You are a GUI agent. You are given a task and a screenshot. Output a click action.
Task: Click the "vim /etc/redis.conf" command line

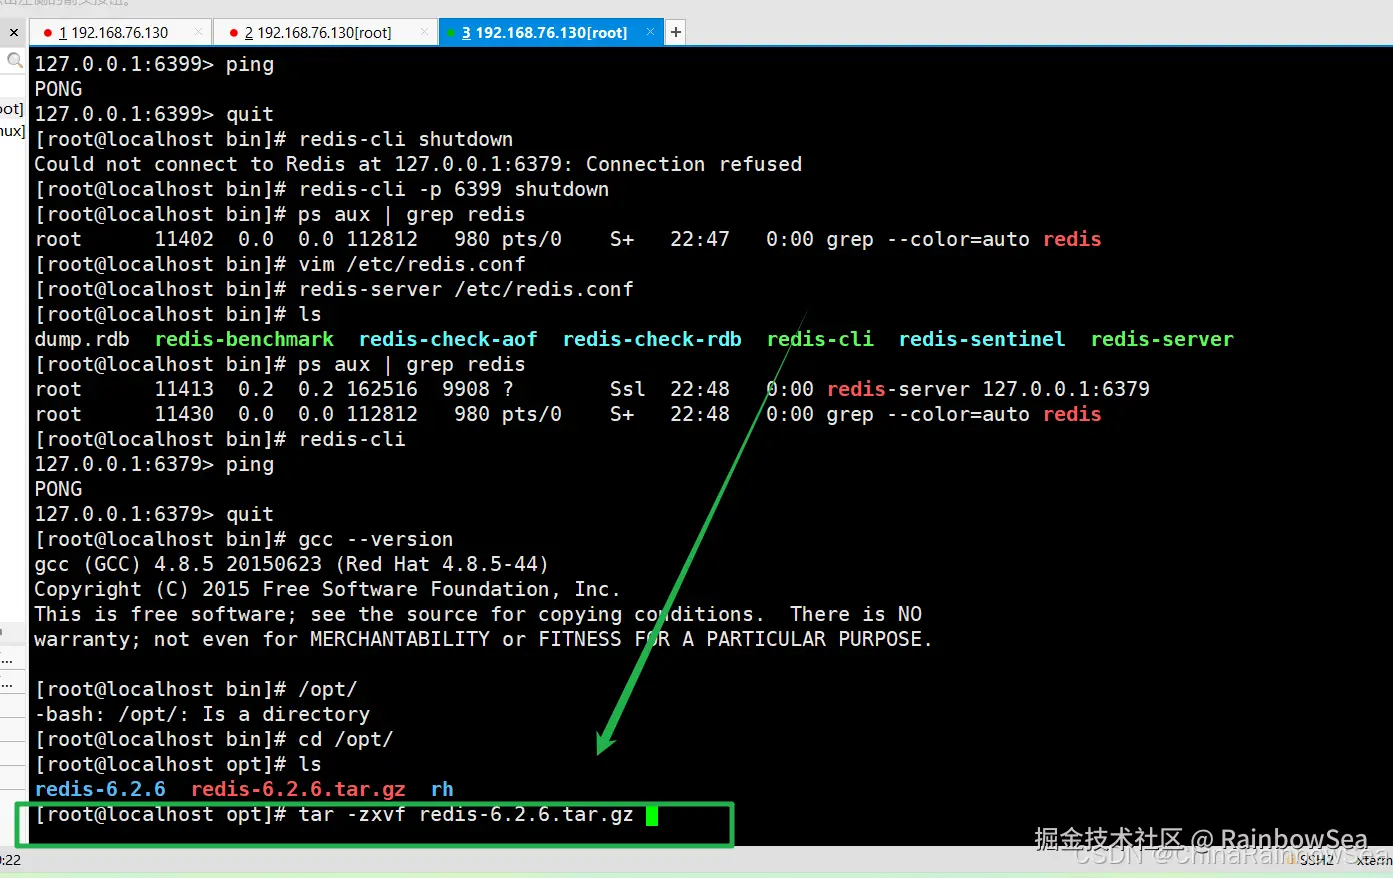point(280,264)
